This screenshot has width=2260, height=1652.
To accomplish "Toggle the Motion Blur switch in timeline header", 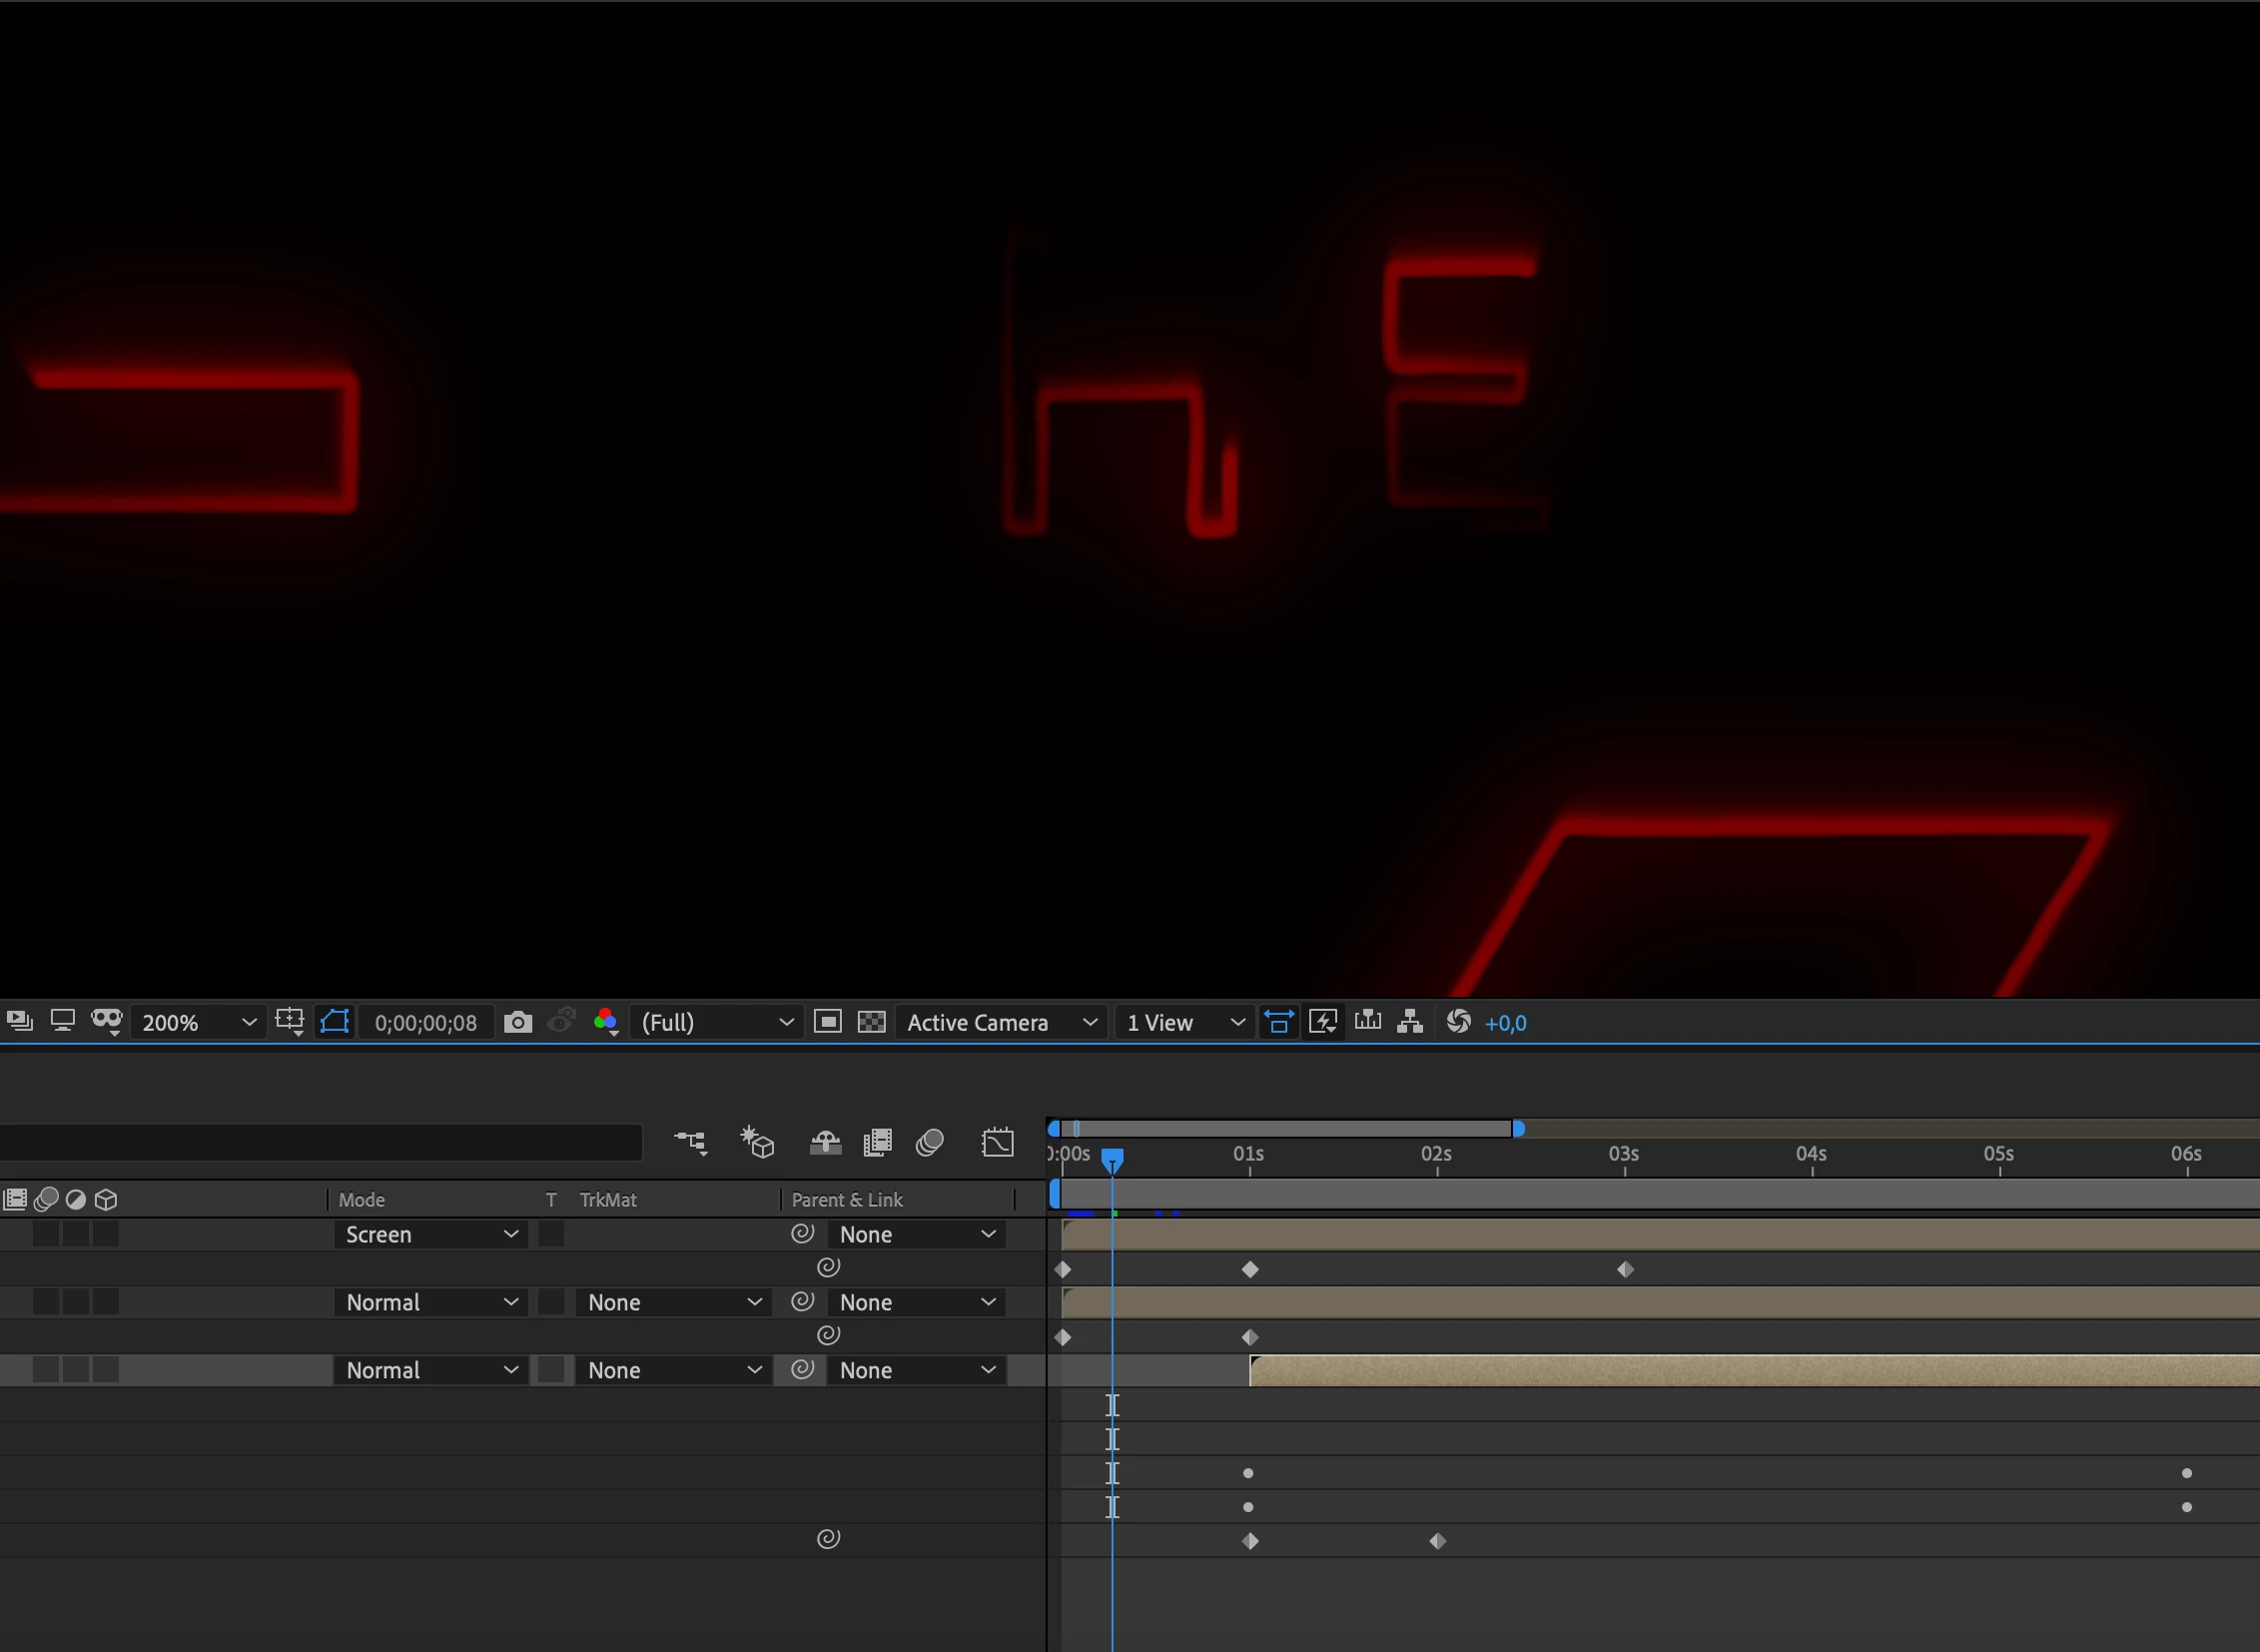I will pyautogui.click(x=929, y=1142).
